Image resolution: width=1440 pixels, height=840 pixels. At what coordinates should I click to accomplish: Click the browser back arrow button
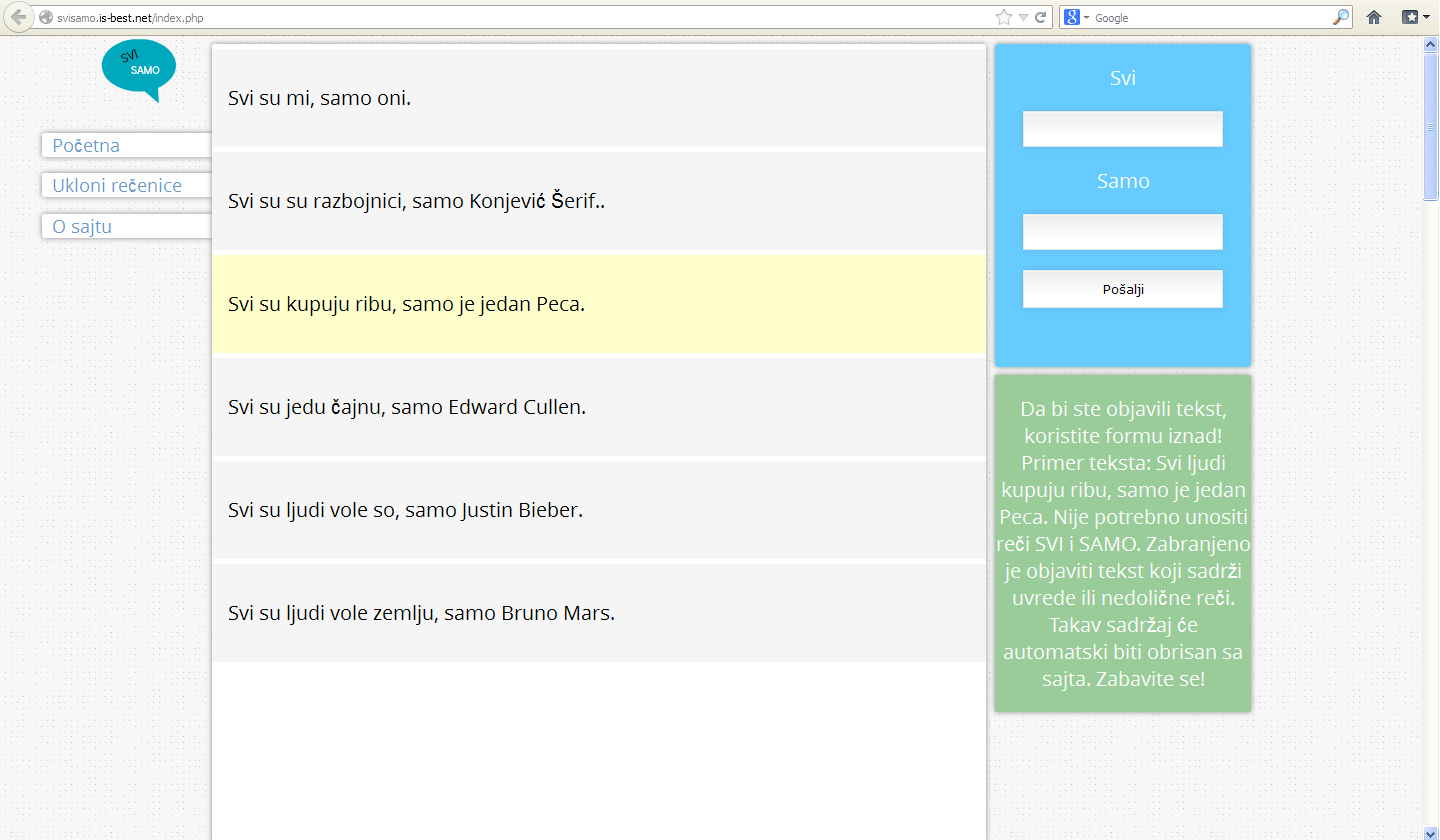[x=18, y=17]
